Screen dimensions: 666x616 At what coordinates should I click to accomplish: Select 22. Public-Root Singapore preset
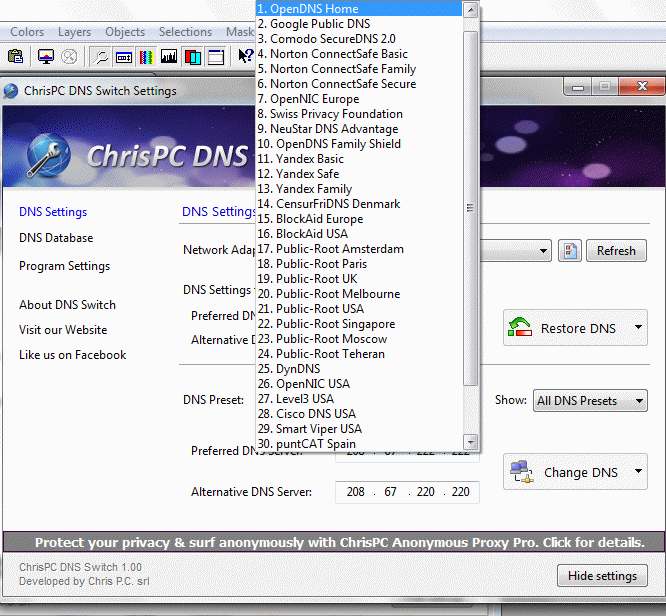[x=359, y=324]
